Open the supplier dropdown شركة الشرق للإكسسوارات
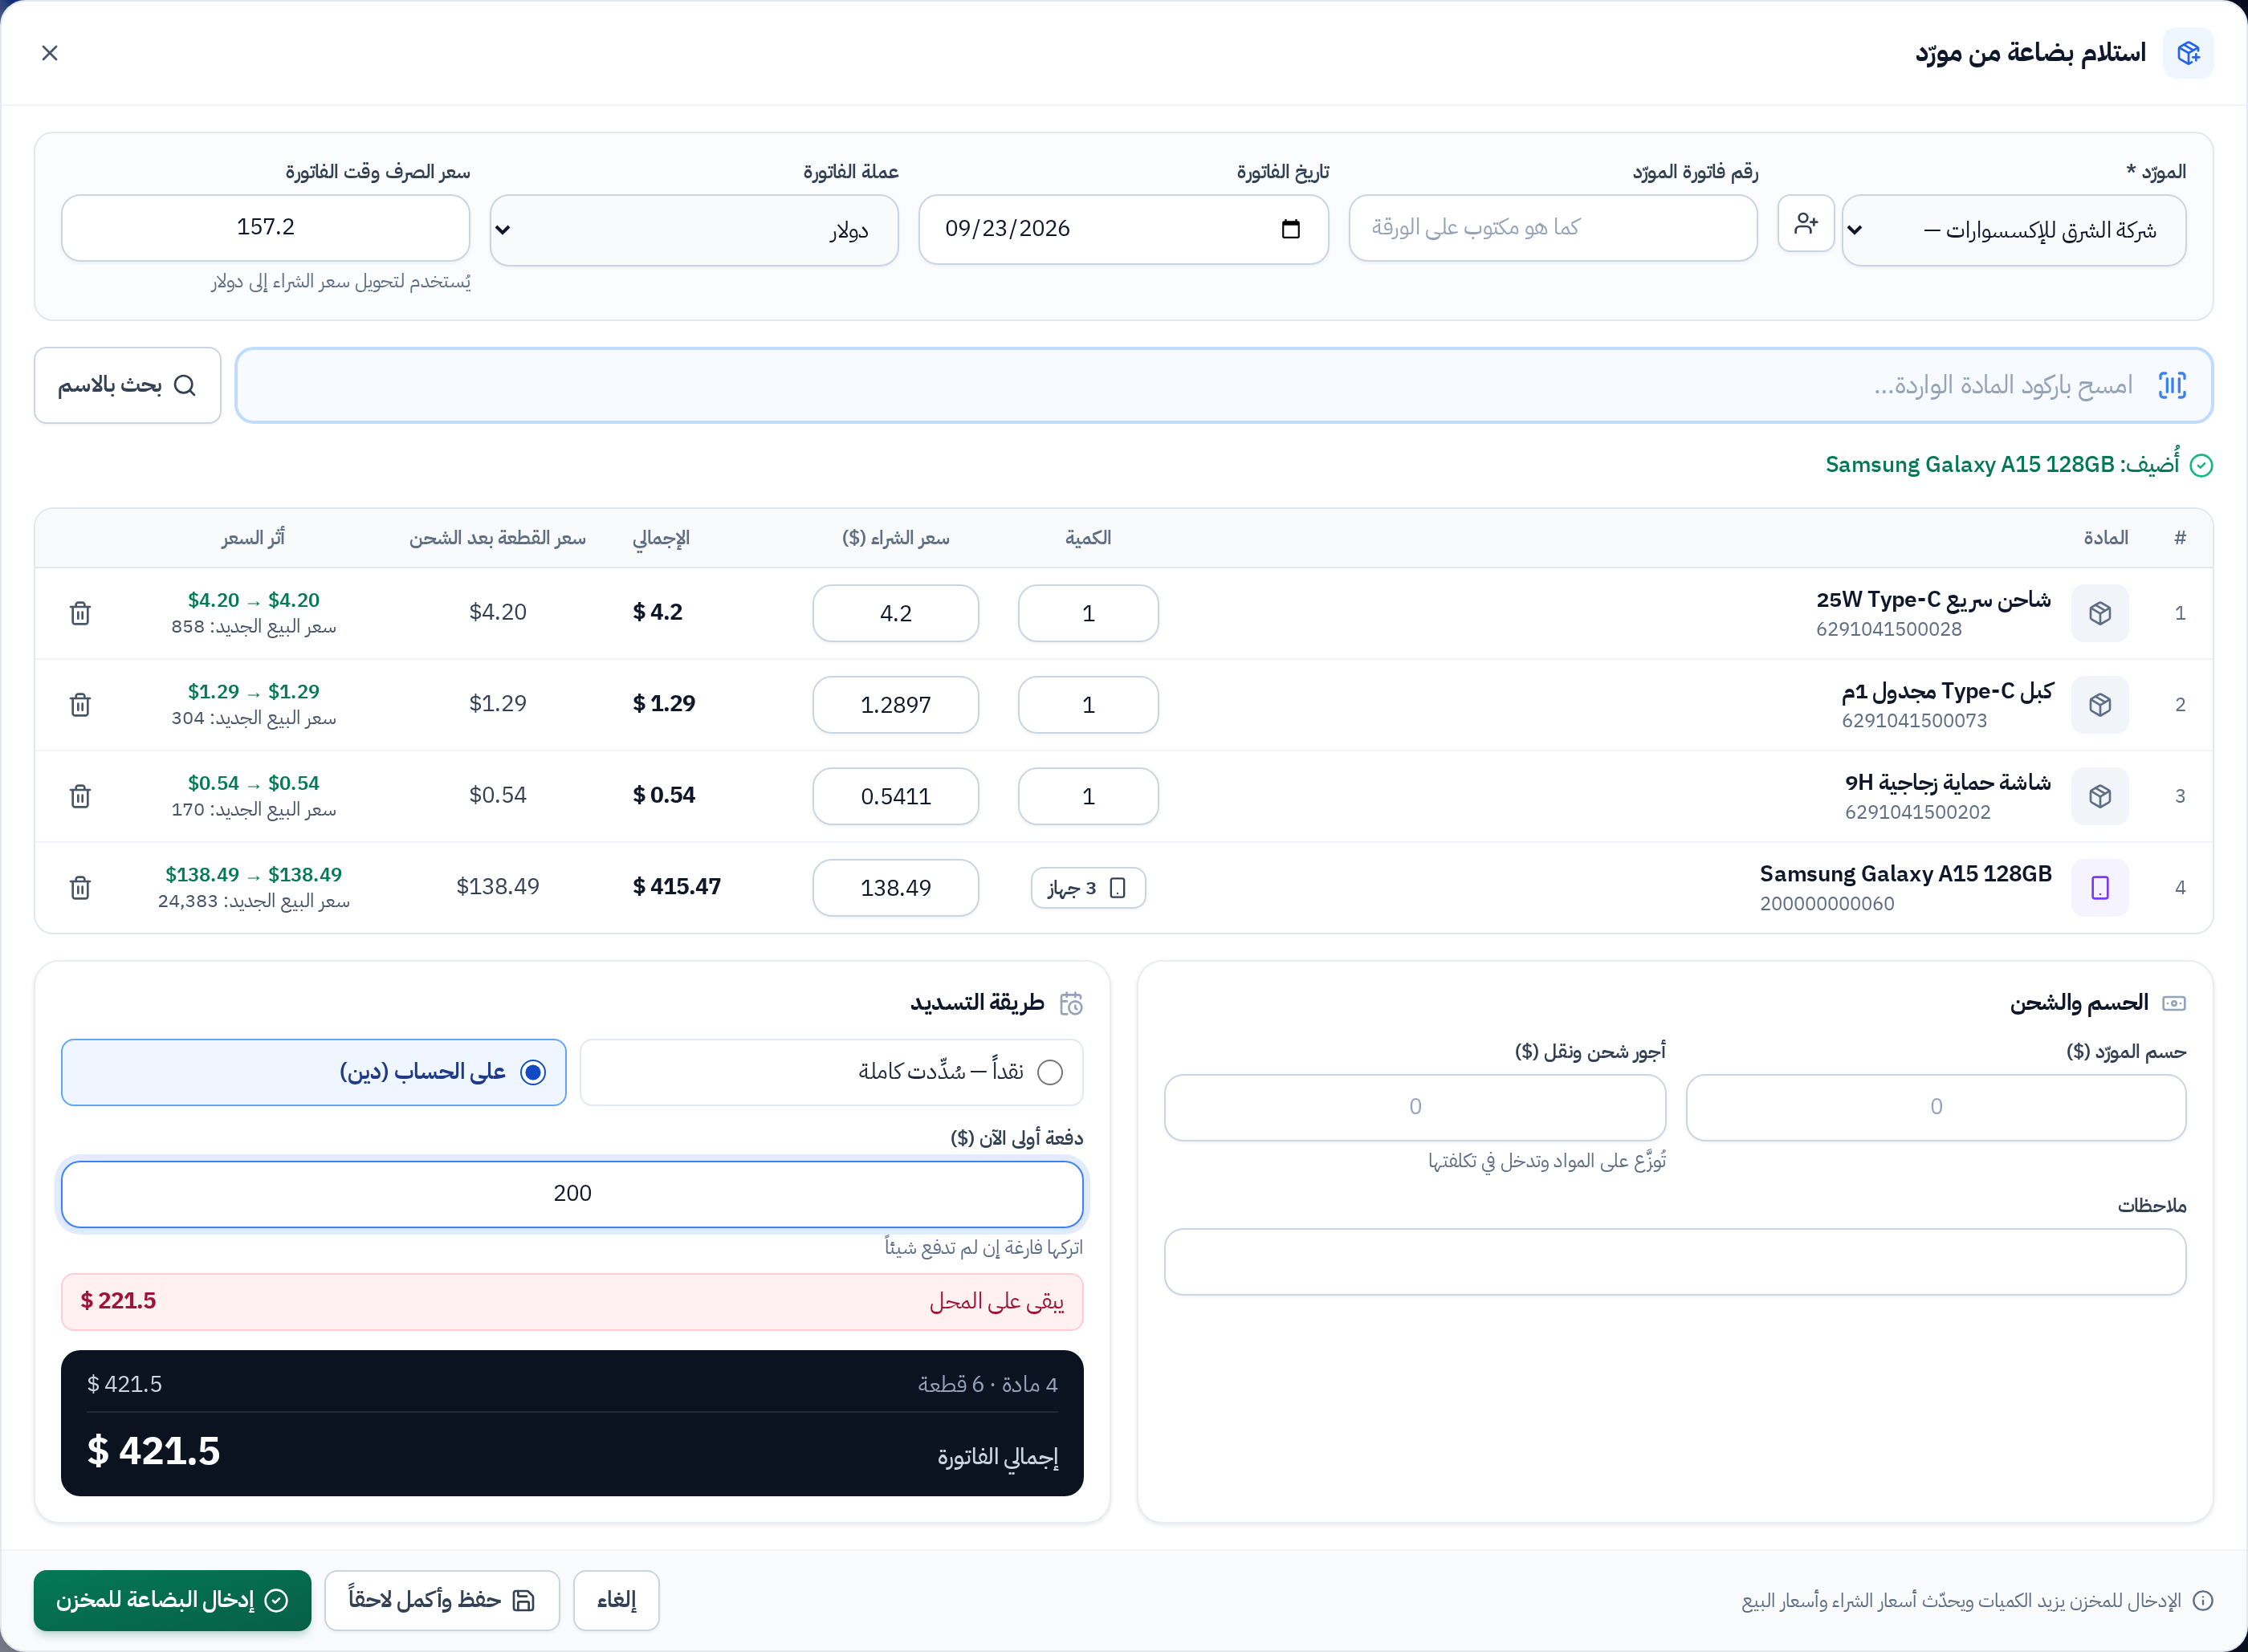This screenshot has width=2248, height=1652. pyautogui.click(x=2014, y=230)
